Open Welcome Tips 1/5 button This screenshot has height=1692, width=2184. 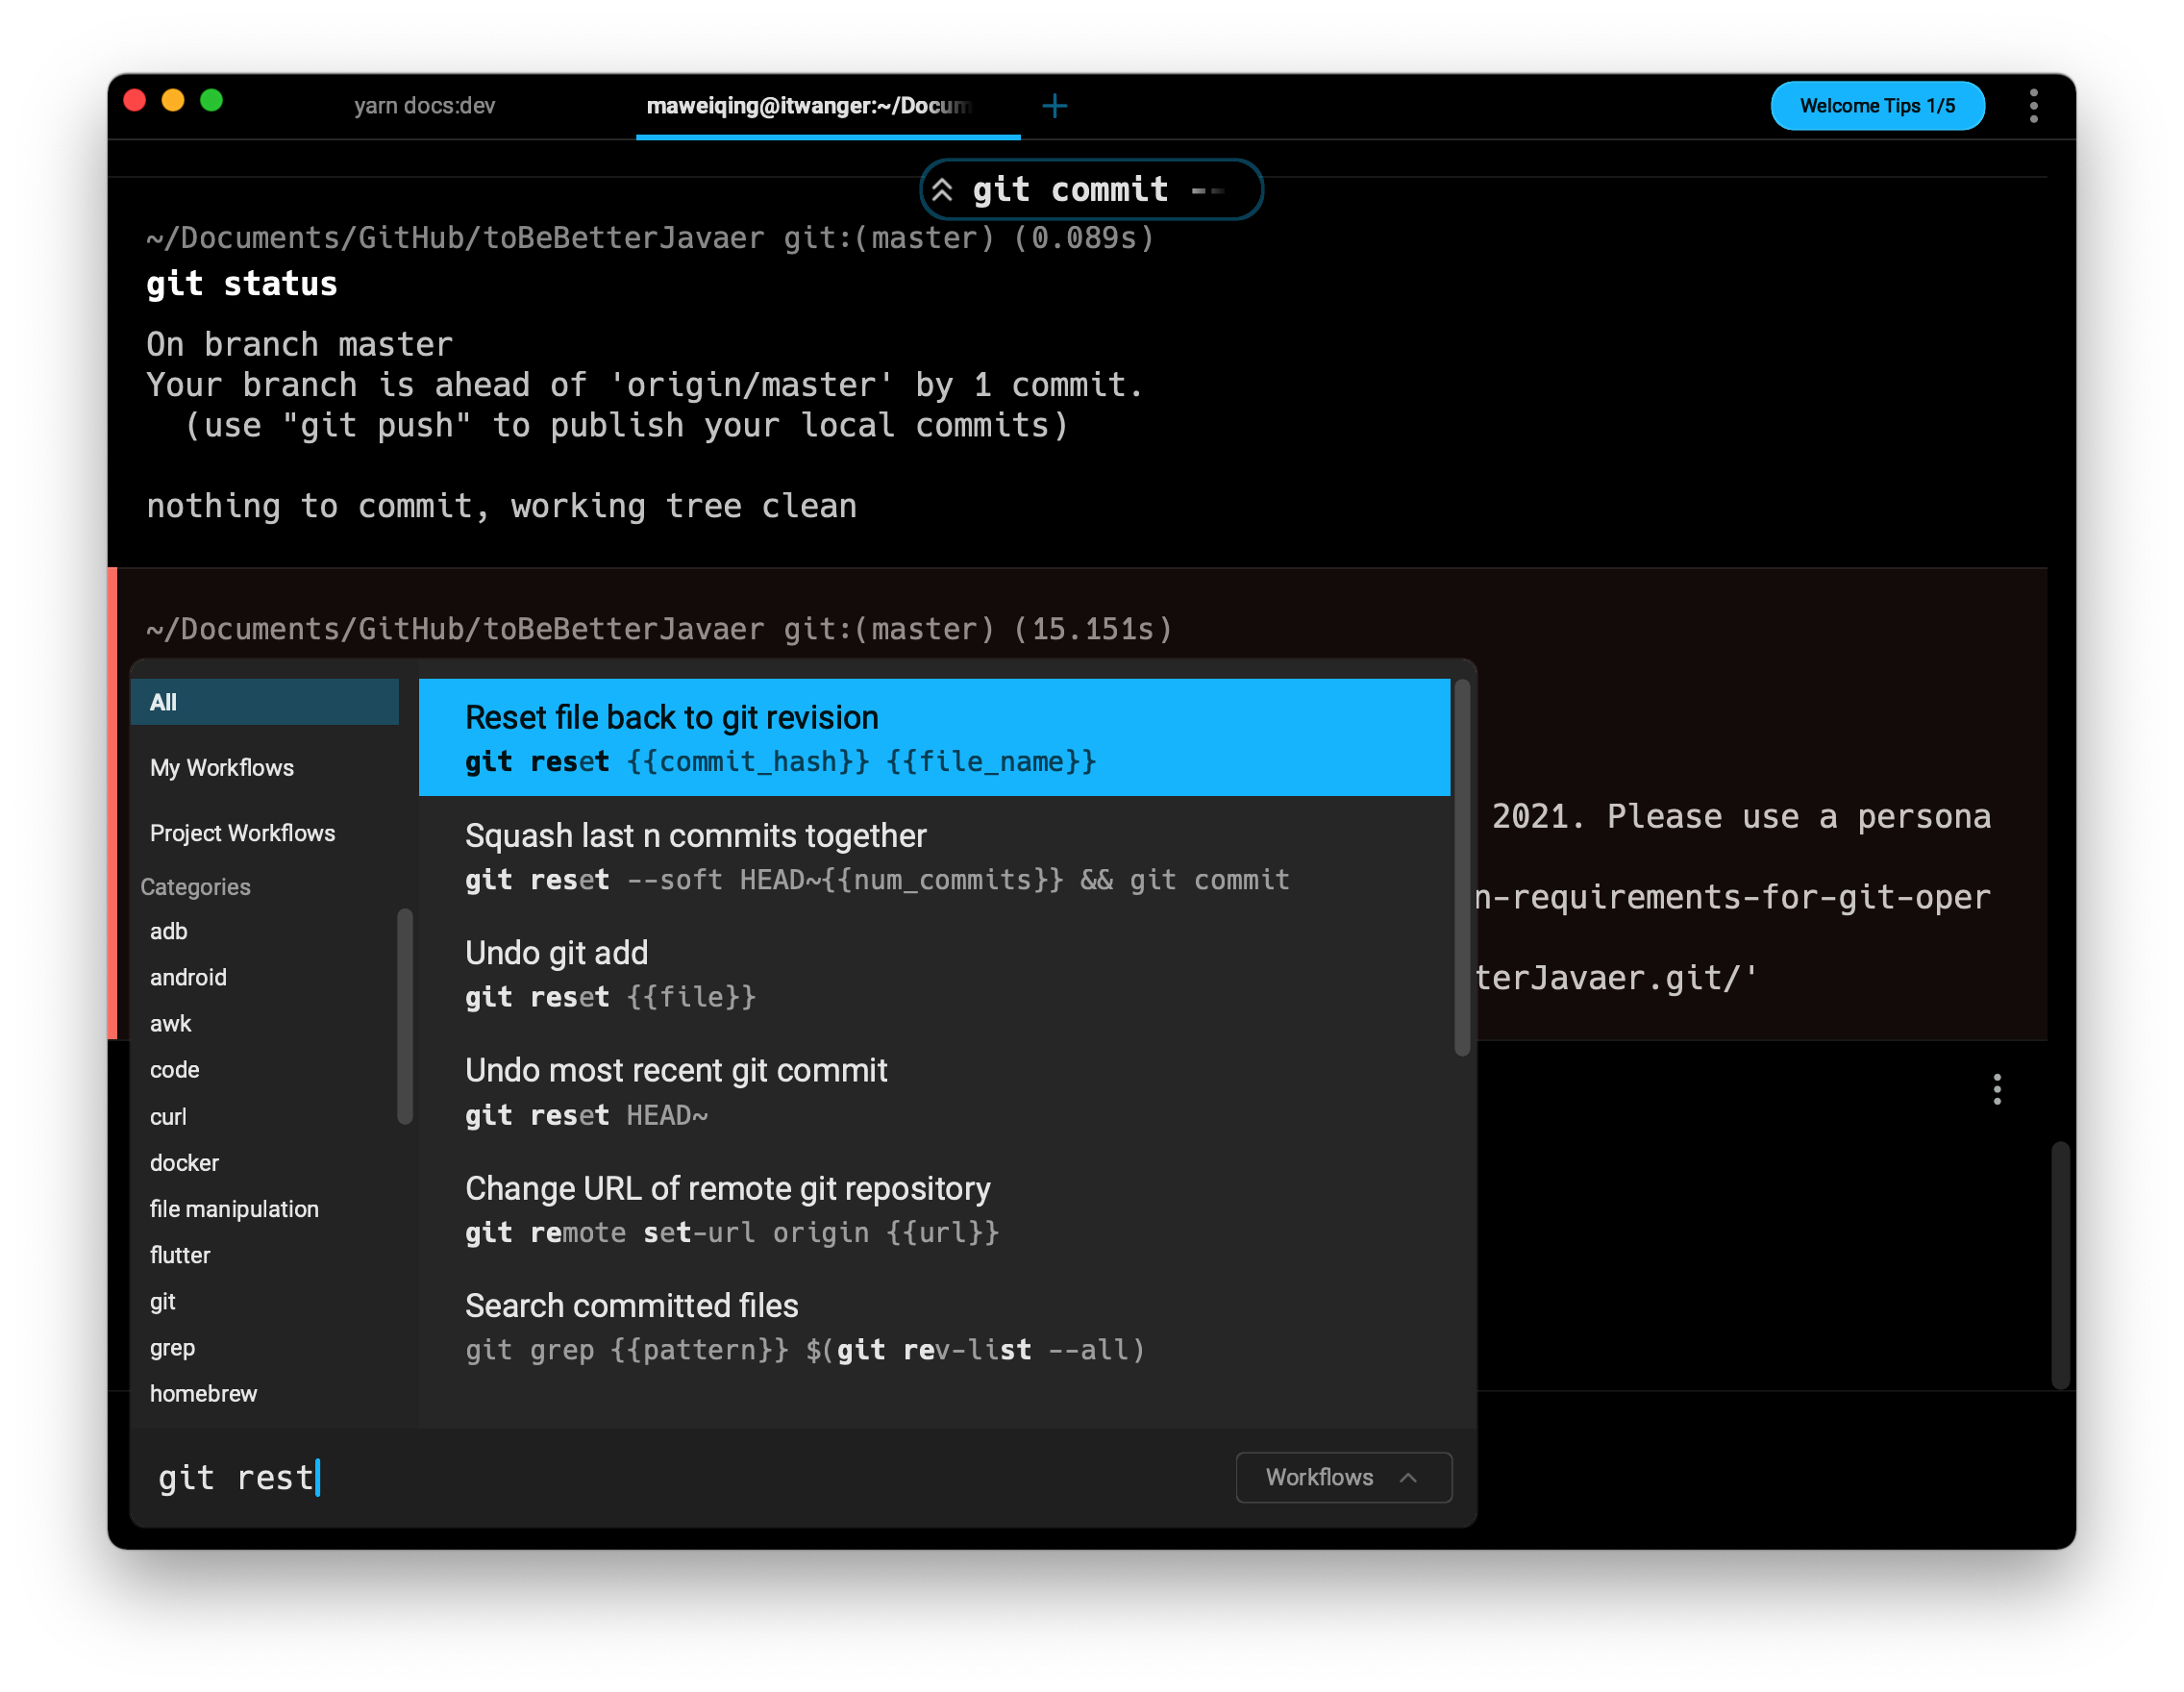pyautogui.click(x=1876, y=105)
